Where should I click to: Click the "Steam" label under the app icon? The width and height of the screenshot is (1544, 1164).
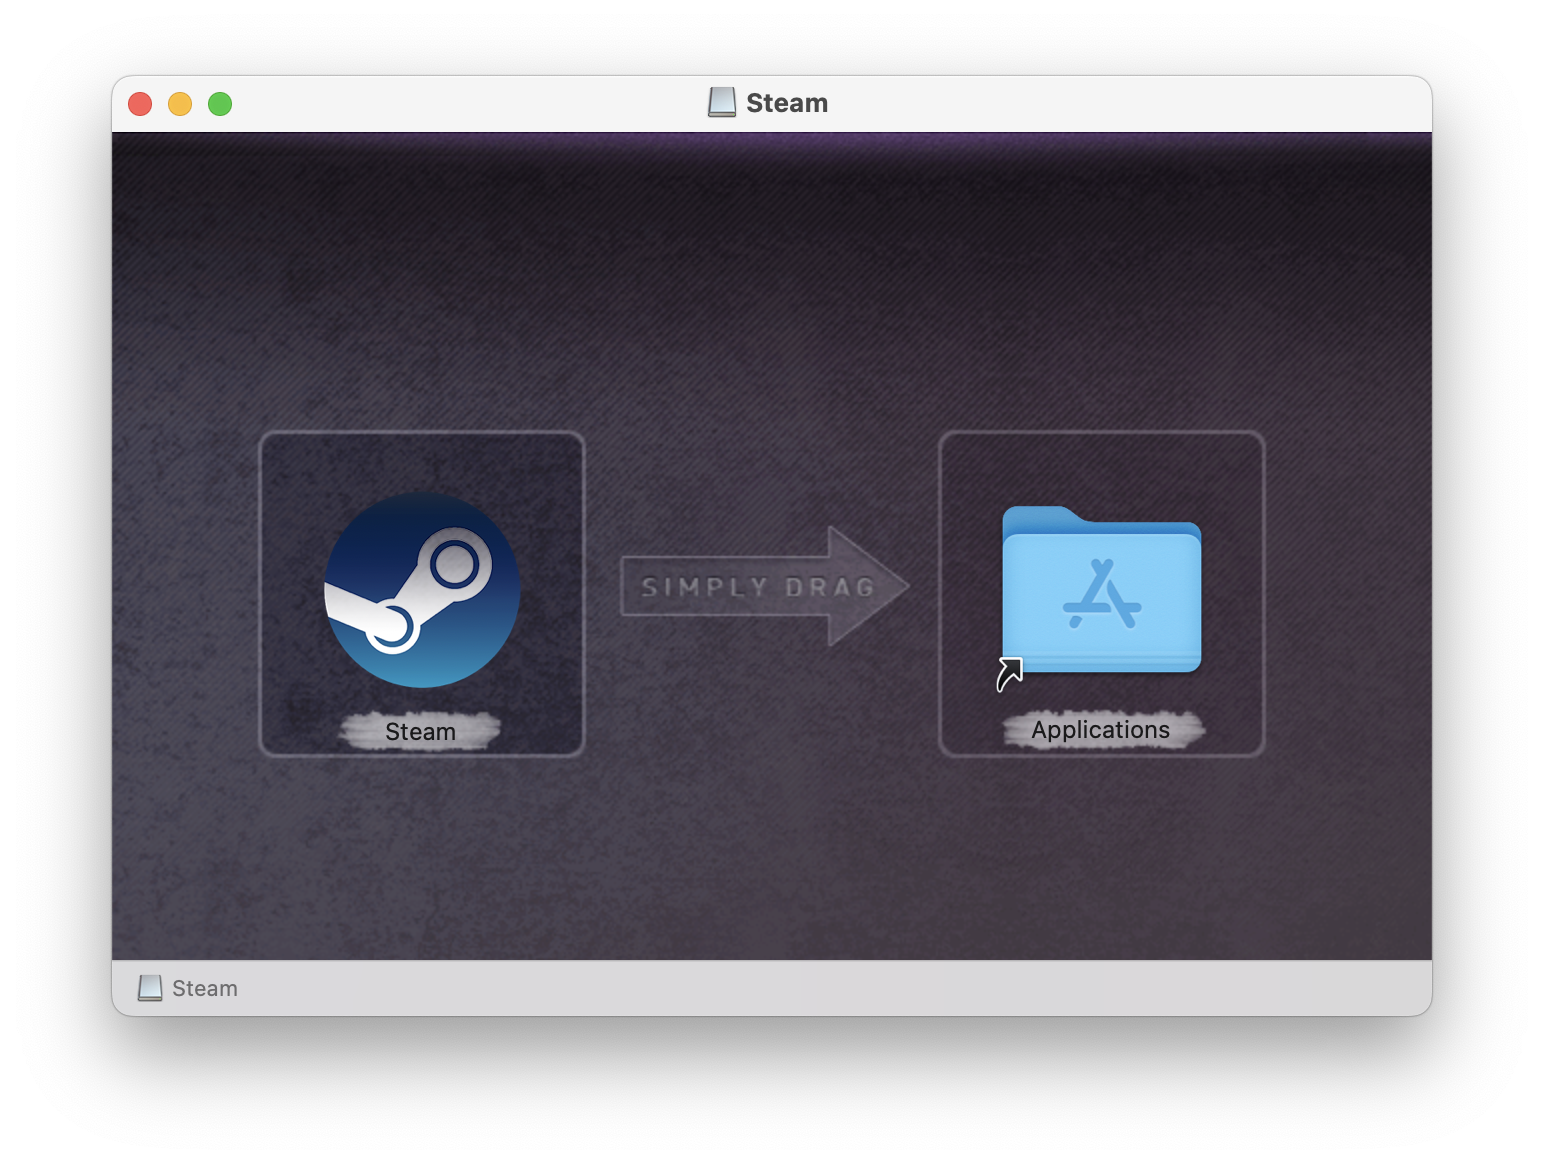coord(420,732)
